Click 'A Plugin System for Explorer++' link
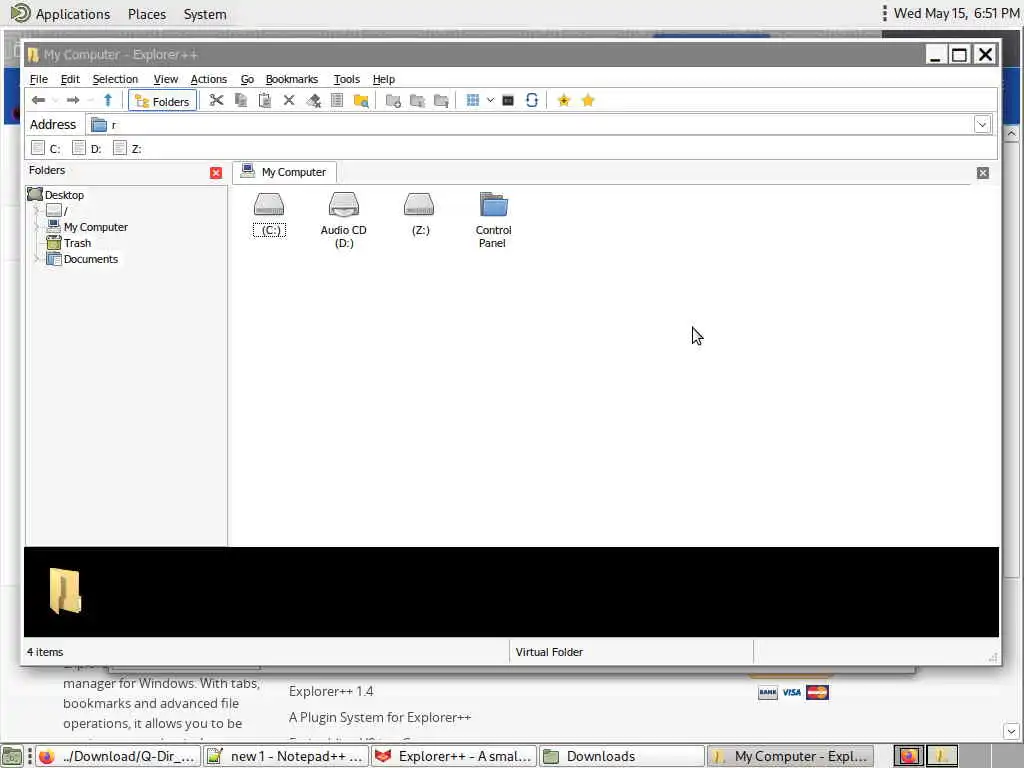1024x768 pixels. click(379, 717)
